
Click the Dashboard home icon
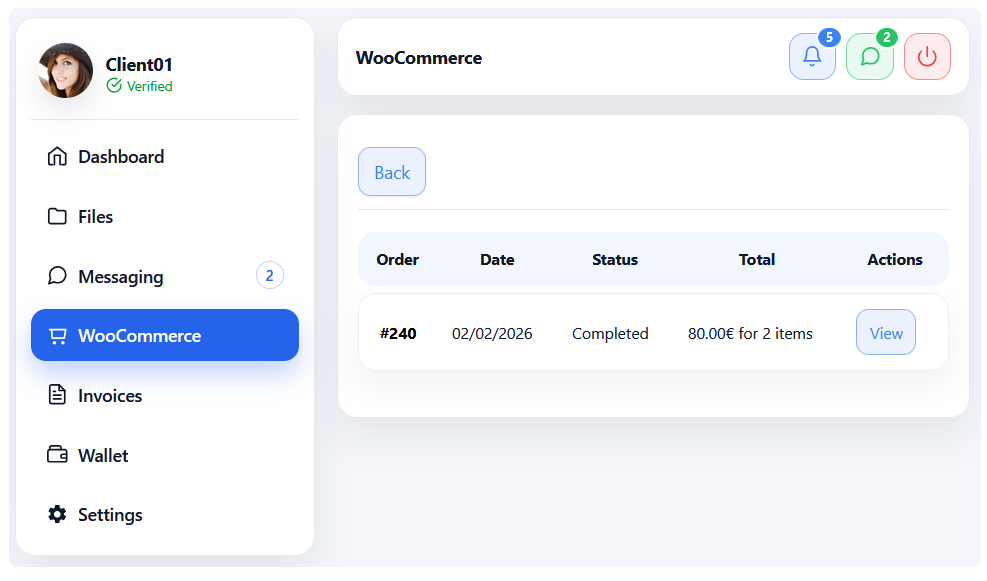point(57,157)
